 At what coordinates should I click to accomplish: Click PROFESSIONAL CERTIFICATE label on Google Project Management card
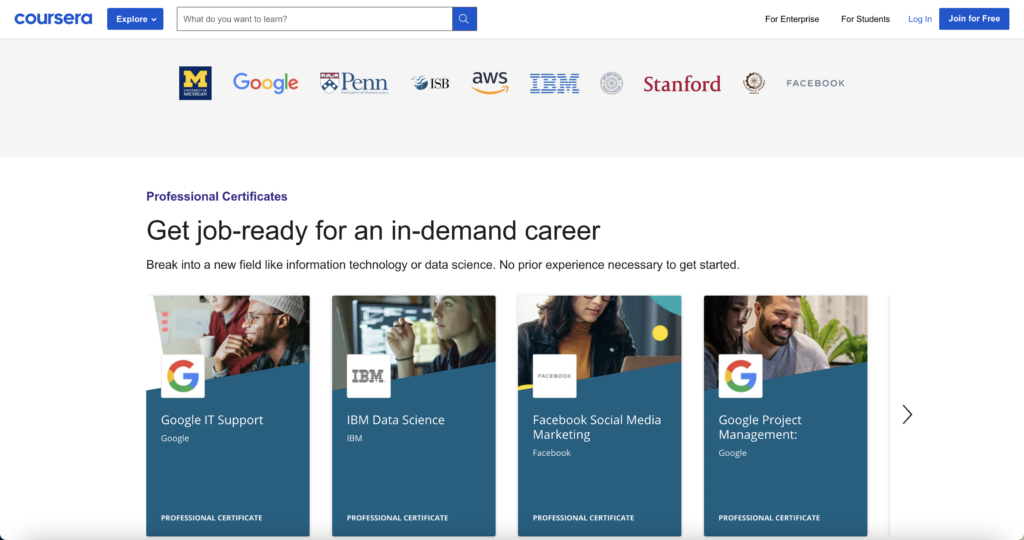coord(769,518)
